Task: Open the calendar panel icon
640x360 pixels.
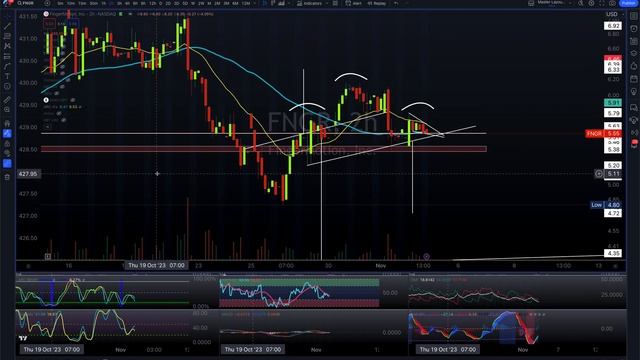Action: [634, 78]
